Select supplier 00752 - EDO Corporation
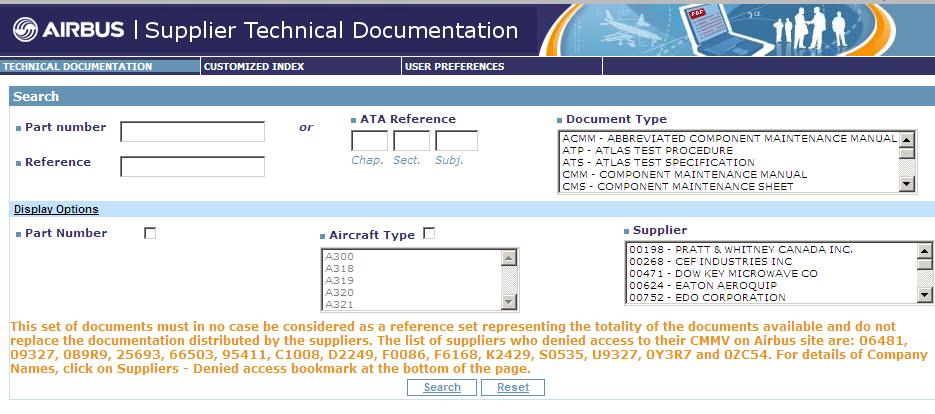 (x=772, y=297)
